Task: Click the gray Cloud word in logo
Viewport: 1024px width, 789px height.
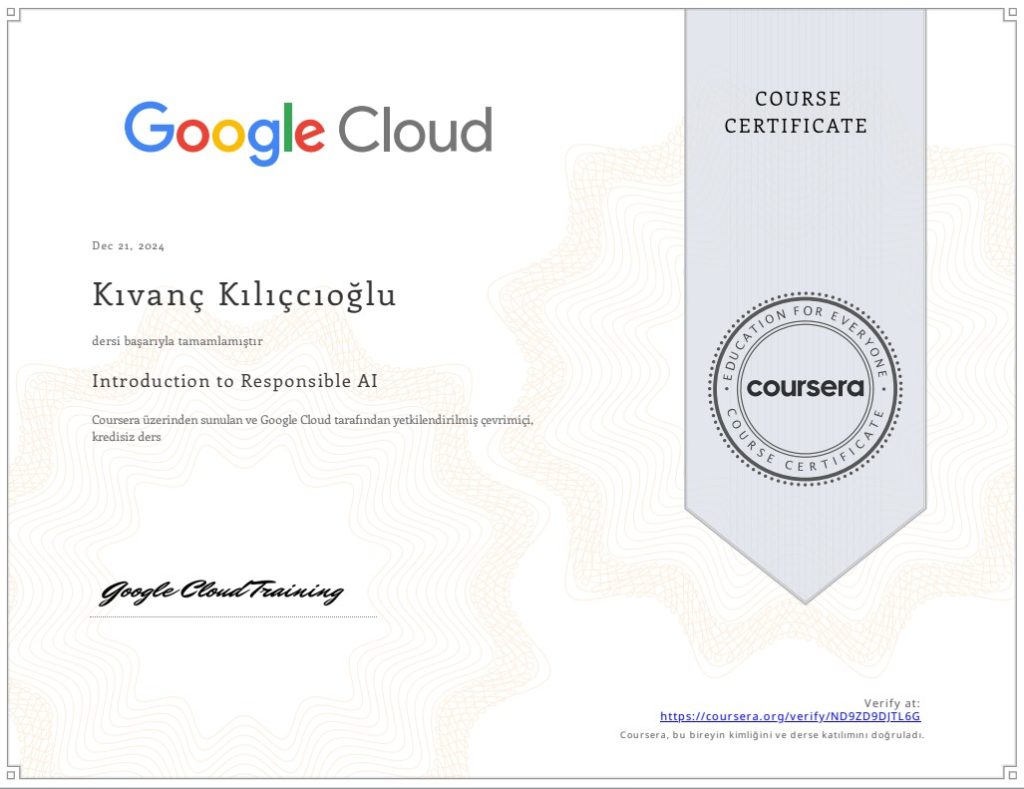Action: coord(414,130)
